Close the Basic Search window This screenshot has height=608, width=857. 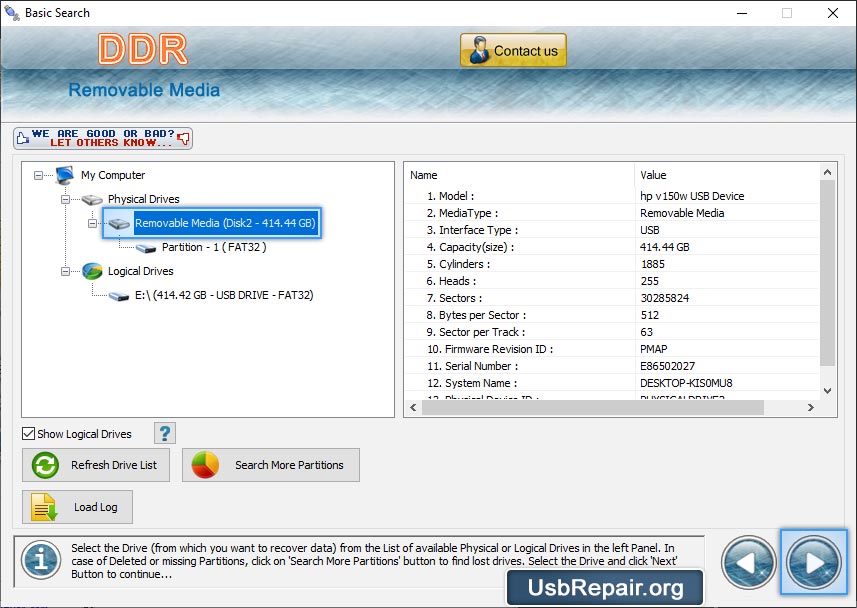(x=832, y=13)
